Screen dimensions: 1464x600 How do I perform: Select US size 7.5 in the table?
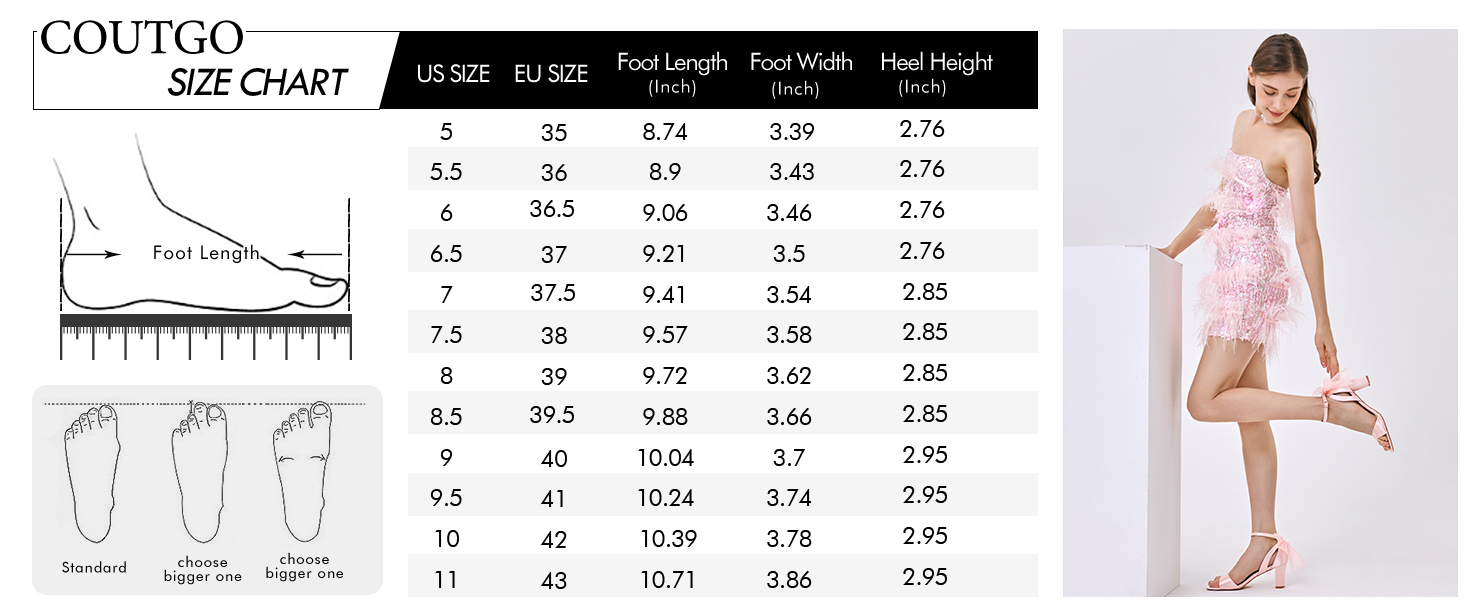tap(446, 335)
